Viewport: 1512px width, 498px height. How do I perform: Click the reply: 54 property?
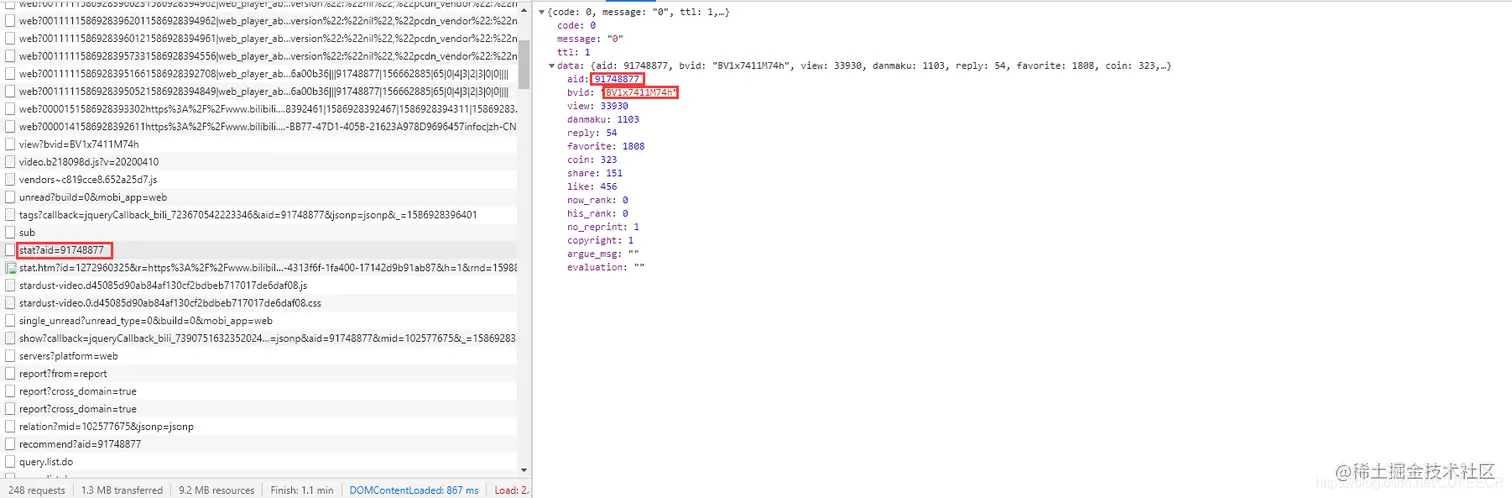click(592, 133)
